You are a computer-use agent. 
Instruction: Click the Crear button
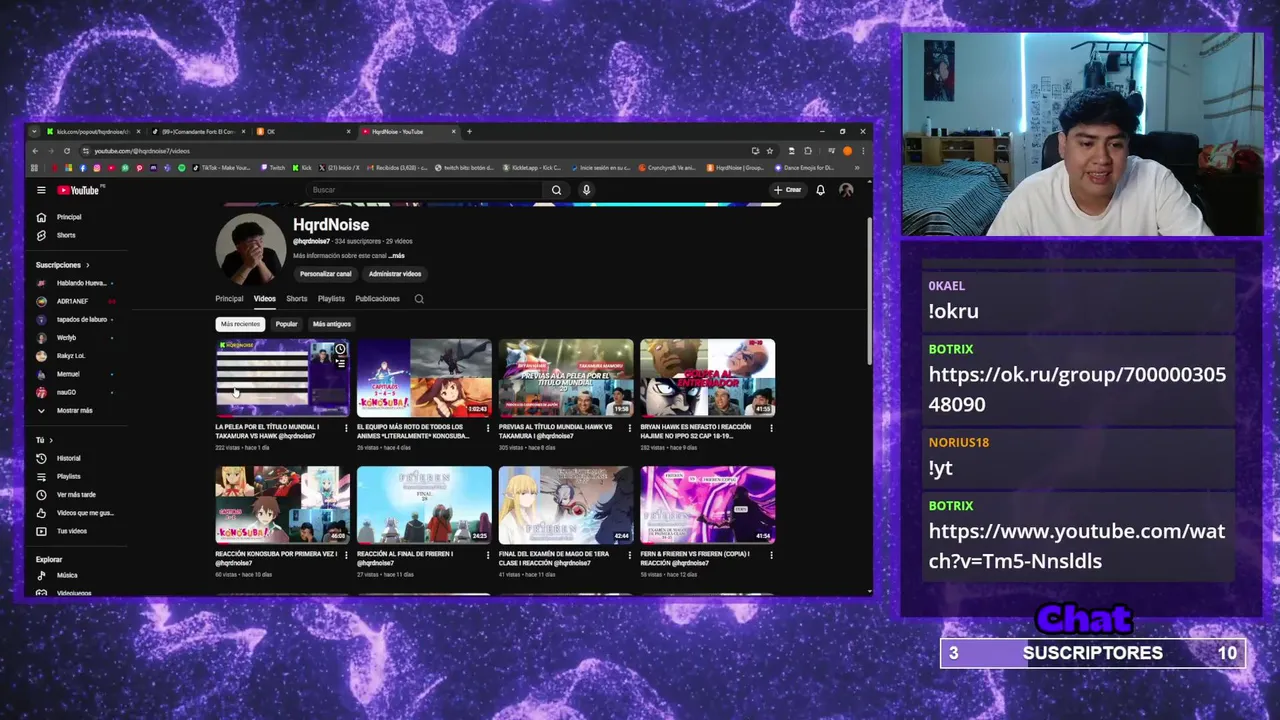click(788, 190)
